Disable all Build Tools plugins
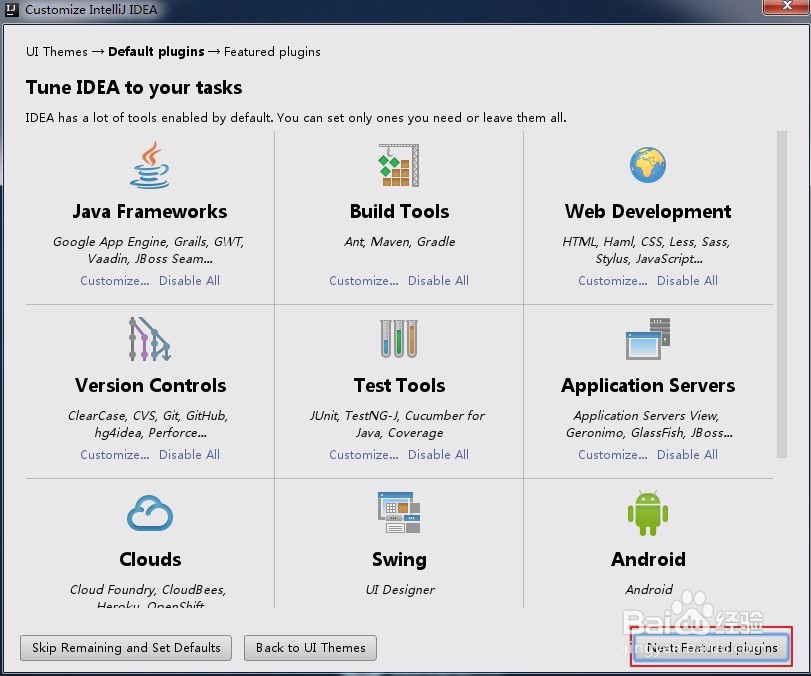Image resolution: width=811 pixels, height=676 pixels. (x=438, y=280)
